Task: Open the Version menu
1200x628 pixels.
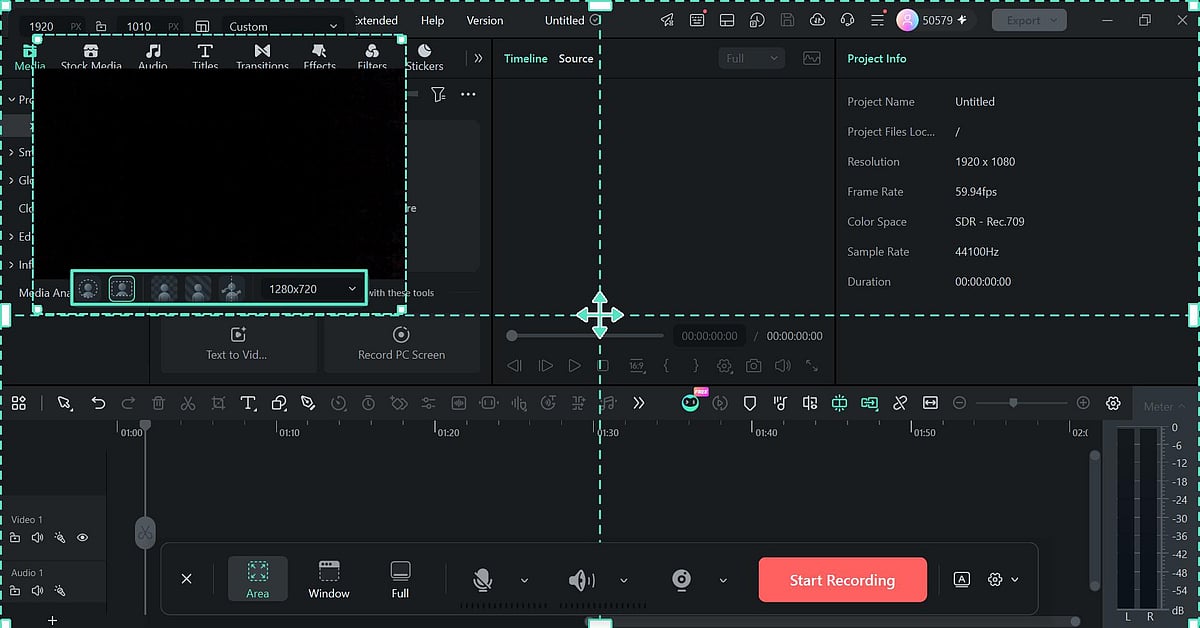Action: click(x=485, y=20)
